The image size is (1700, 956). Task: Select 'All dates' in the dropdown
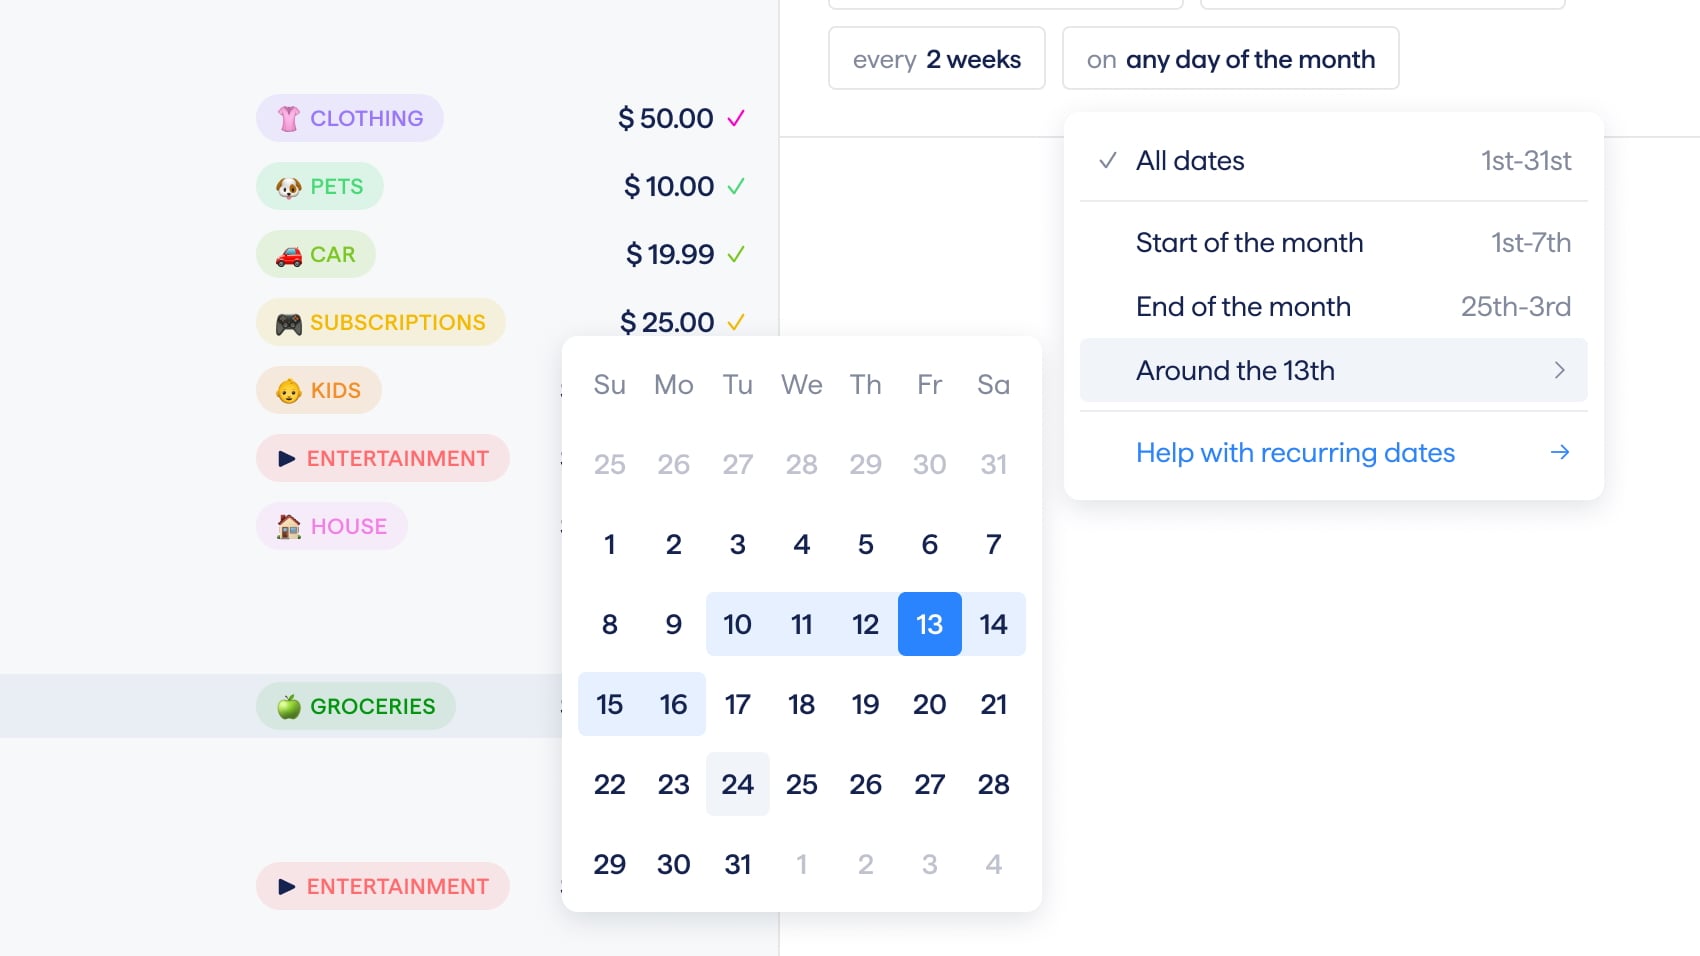tap(1190, 160)
